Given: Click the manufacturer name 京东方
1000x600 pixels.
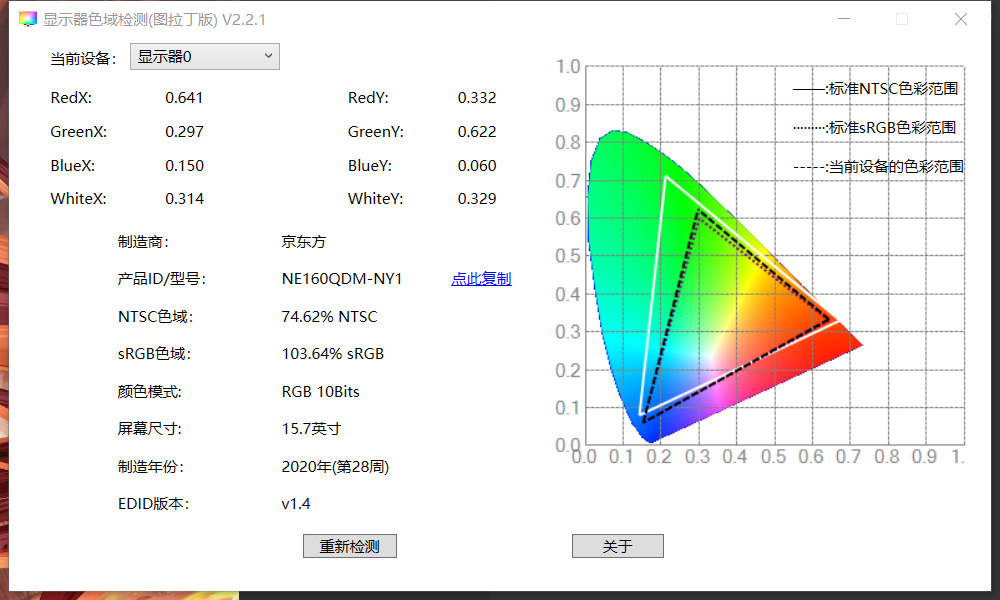Looking at the screenshot, I should [x=304, y=242].
